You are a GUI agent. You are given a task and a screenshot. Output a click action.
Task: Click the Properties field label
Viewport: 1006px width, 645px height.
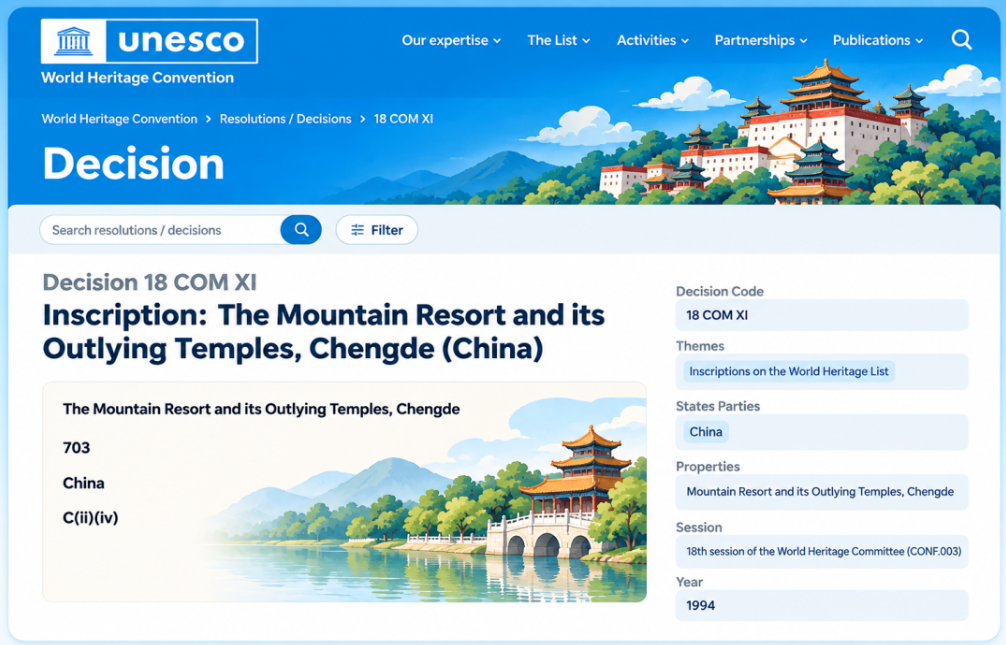pyautogui.click(x=708, y=467)
